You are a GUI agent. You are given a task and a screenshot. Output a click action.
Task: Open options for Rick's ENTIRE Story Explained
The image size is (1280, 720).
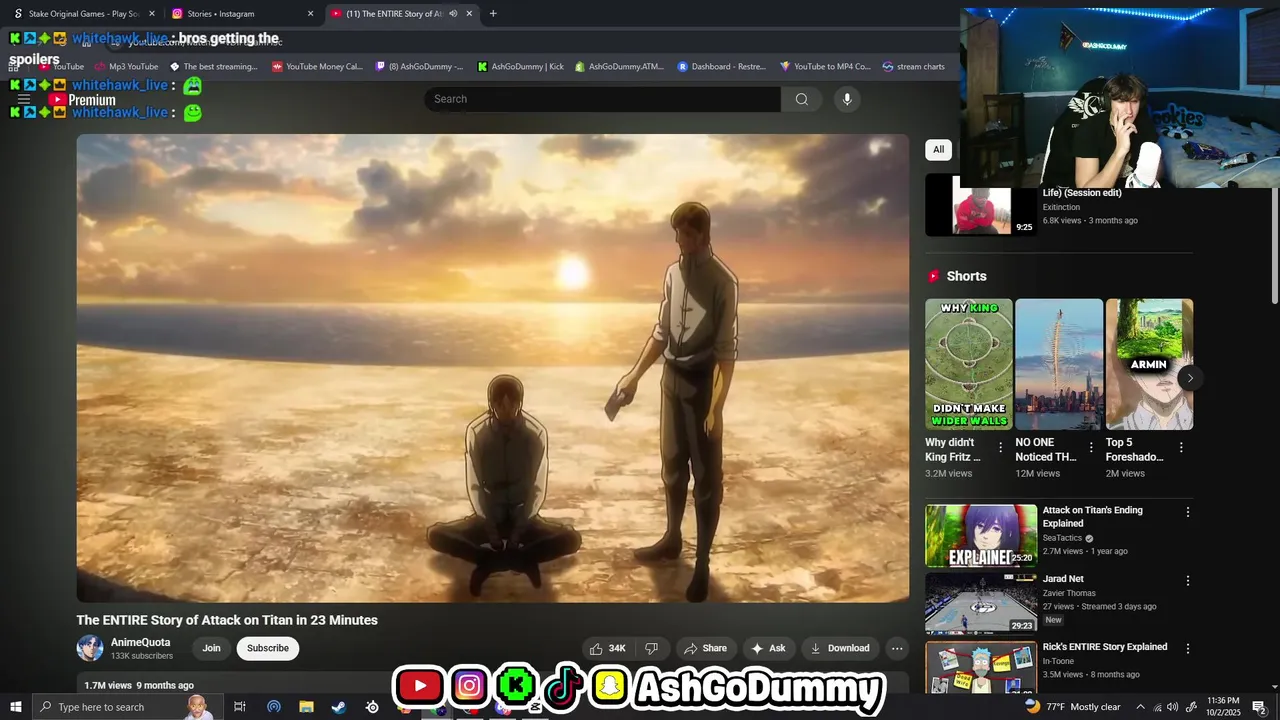(1188, 649)
